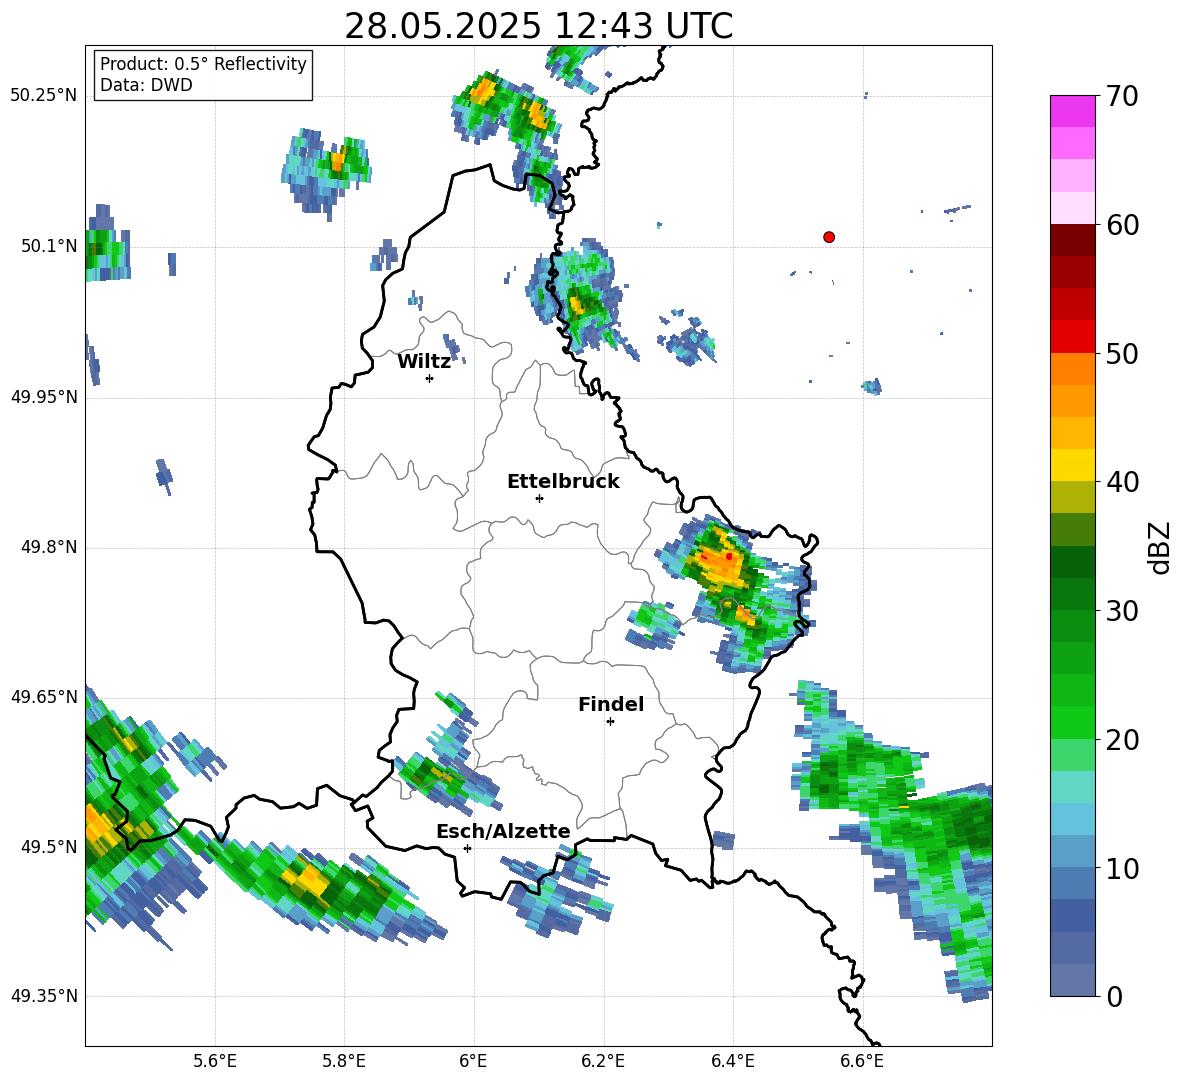Click the orange colorbar segment just below 50

(1072, 369)
